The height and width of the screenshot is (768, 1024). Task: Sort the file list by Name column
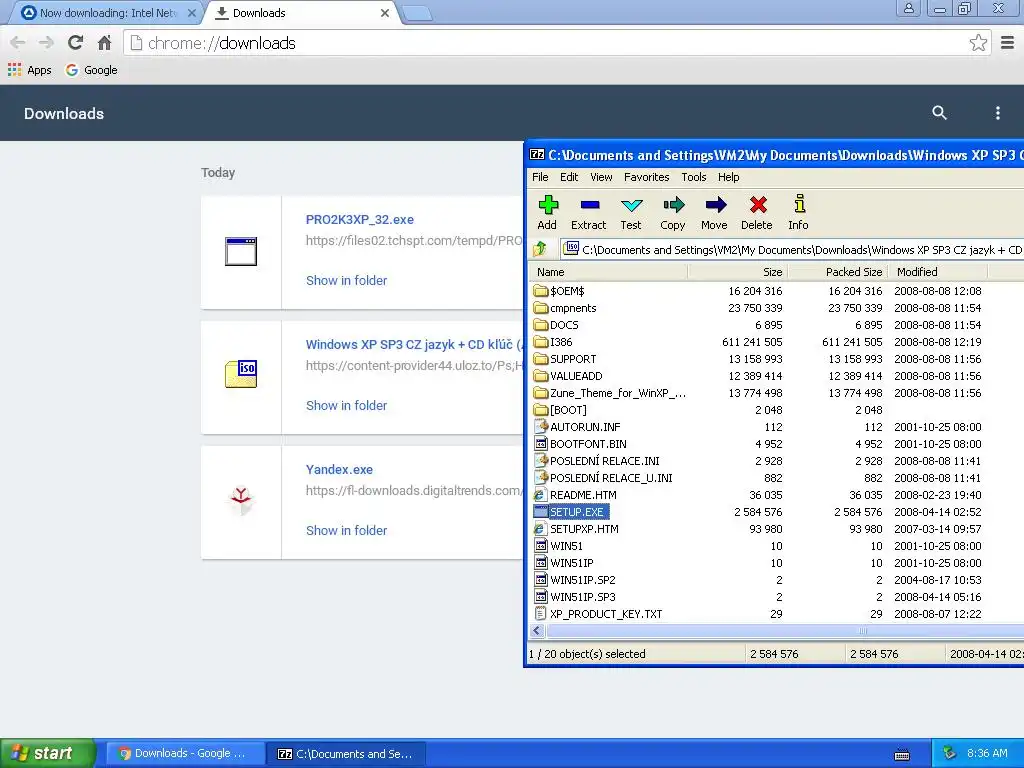609,272
